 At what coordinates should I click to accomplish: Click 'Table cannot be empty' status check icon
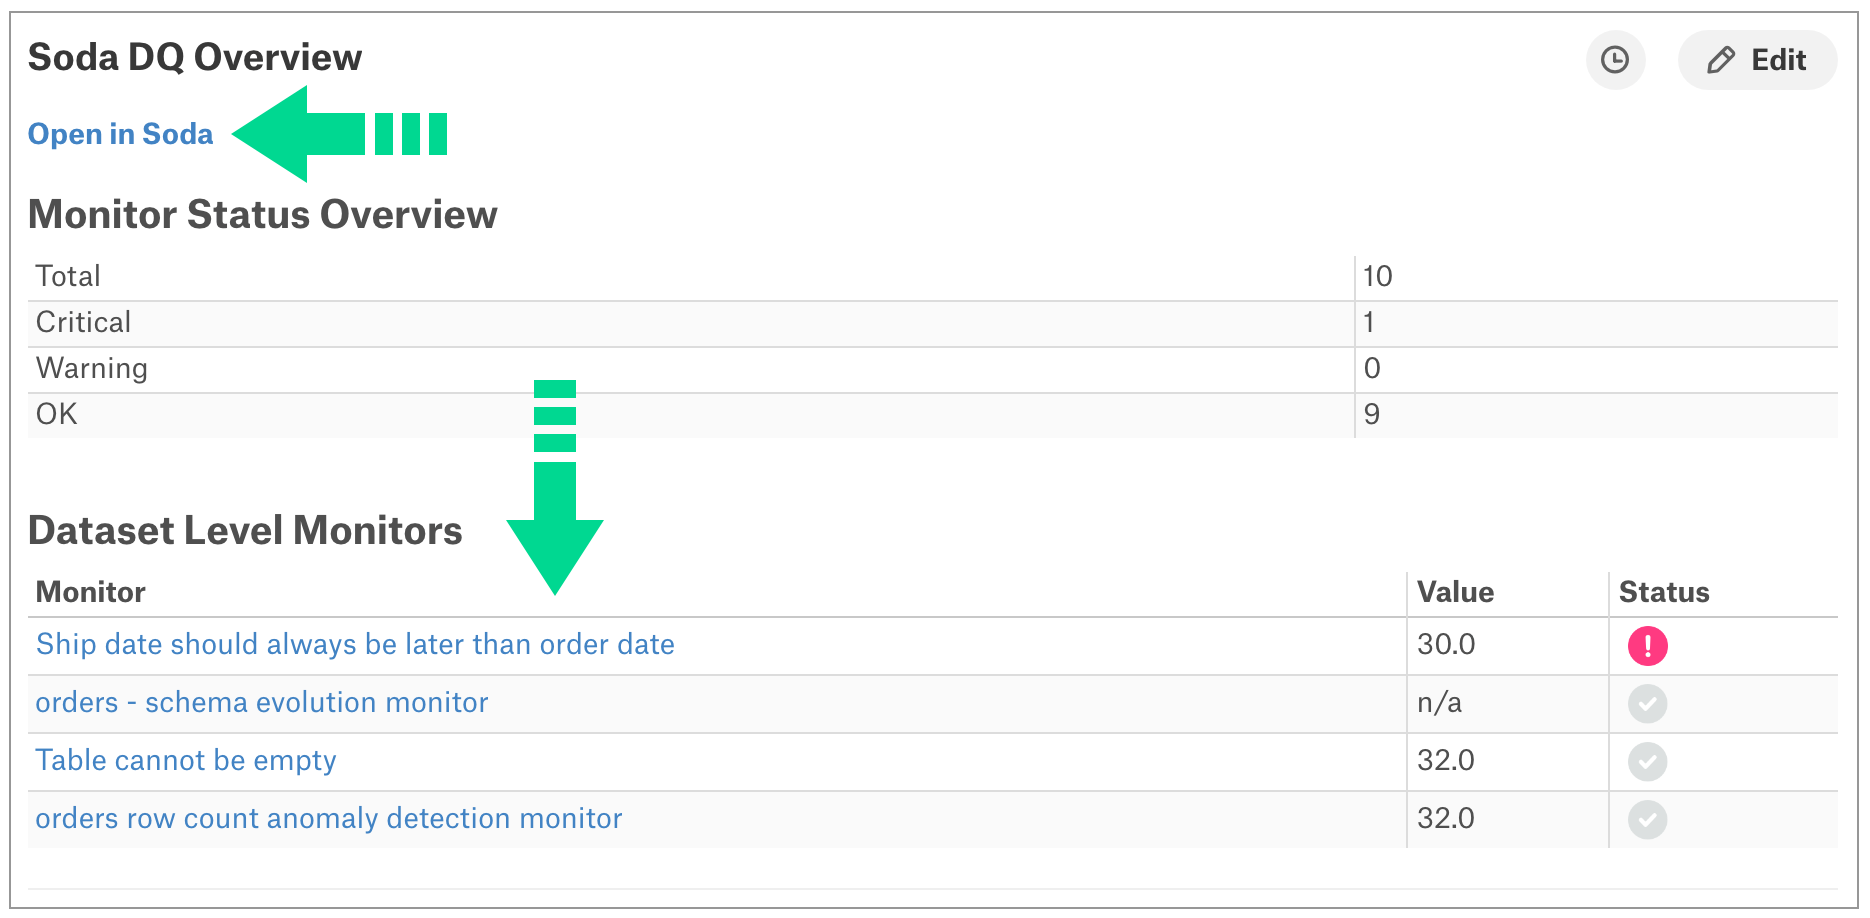[1647, 762]
